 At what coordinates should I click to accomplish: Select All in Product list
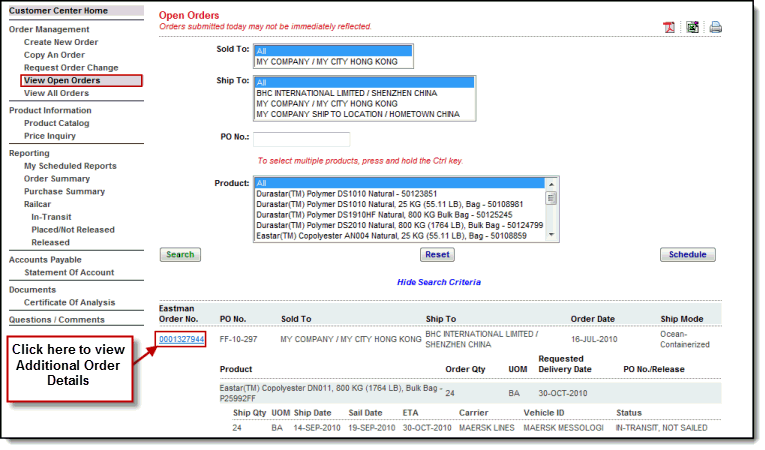400,183
